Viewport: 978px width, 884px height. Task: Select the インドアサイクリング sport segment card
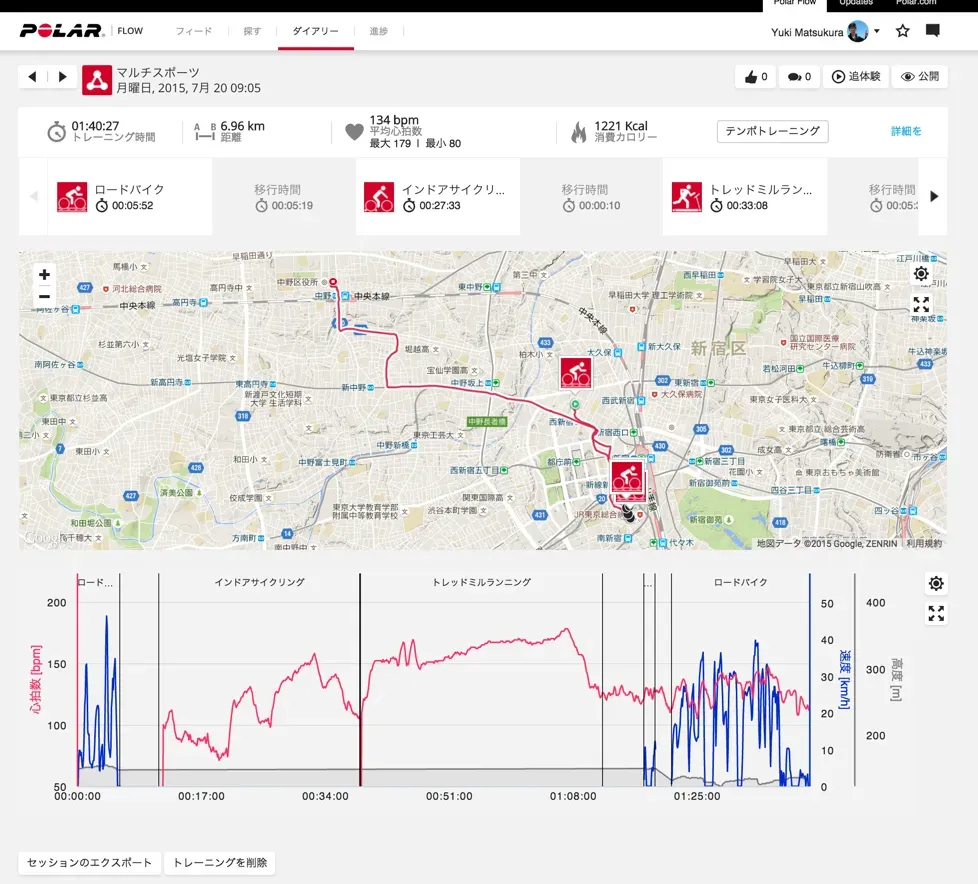point(437,197)
